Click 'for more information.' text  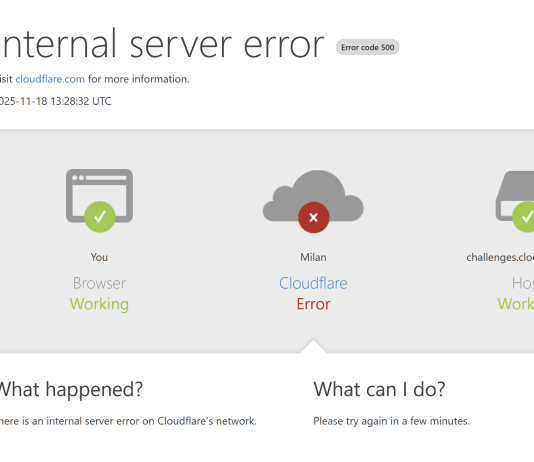pos(139,79)
